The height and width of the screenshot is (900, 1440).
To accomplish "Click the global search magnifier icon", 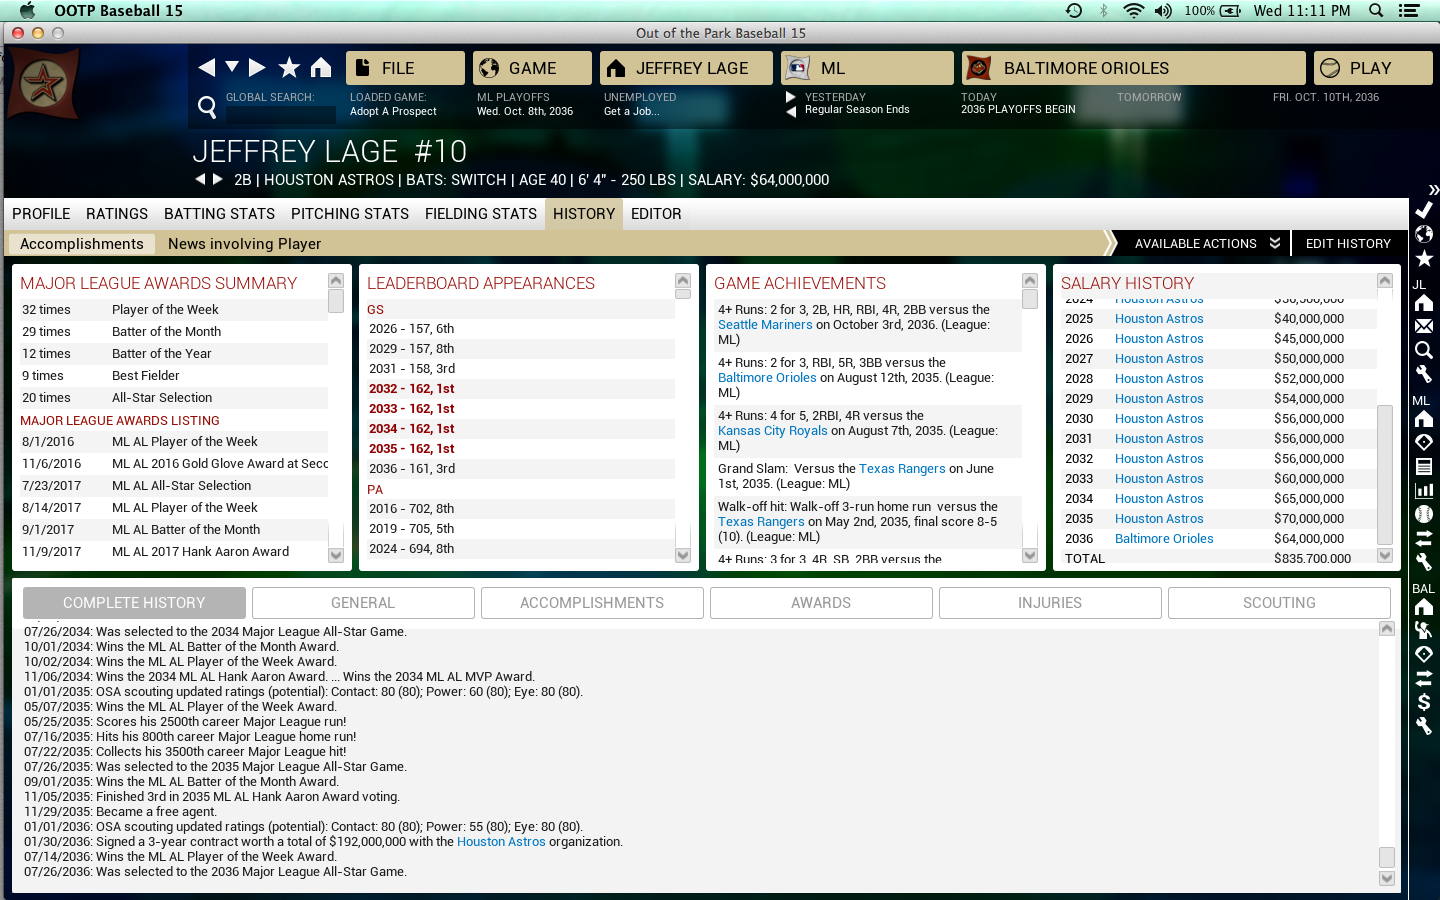I will tap(207, 107).
